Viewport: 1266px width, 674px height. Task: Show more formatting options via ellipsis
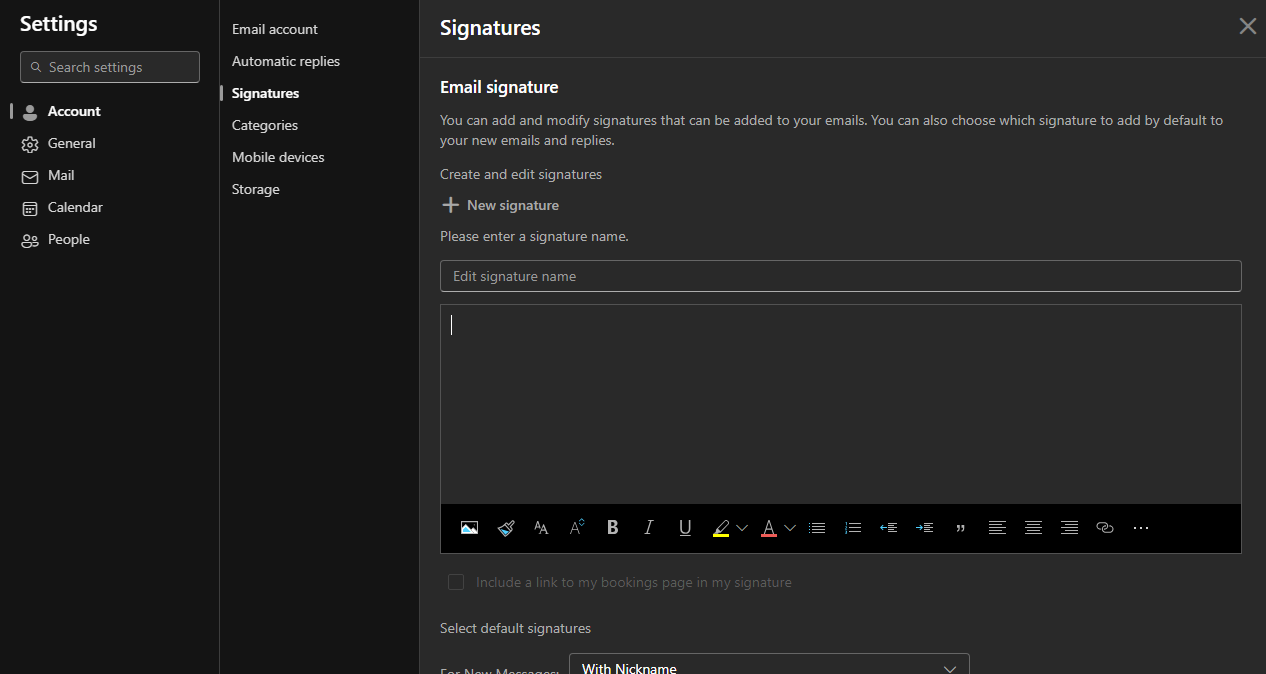click(1141, 528)
